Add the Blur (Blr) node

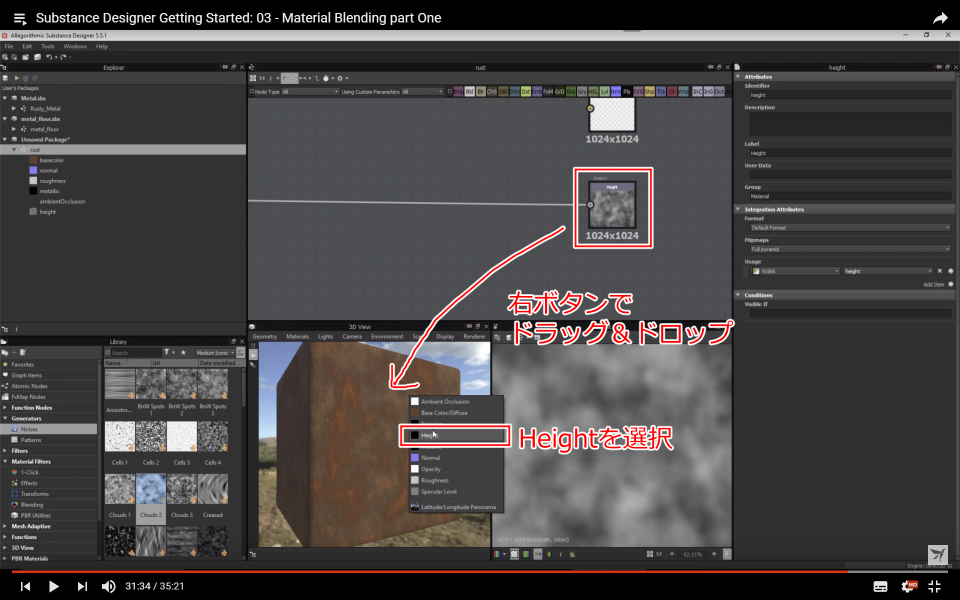pos(481,91)
